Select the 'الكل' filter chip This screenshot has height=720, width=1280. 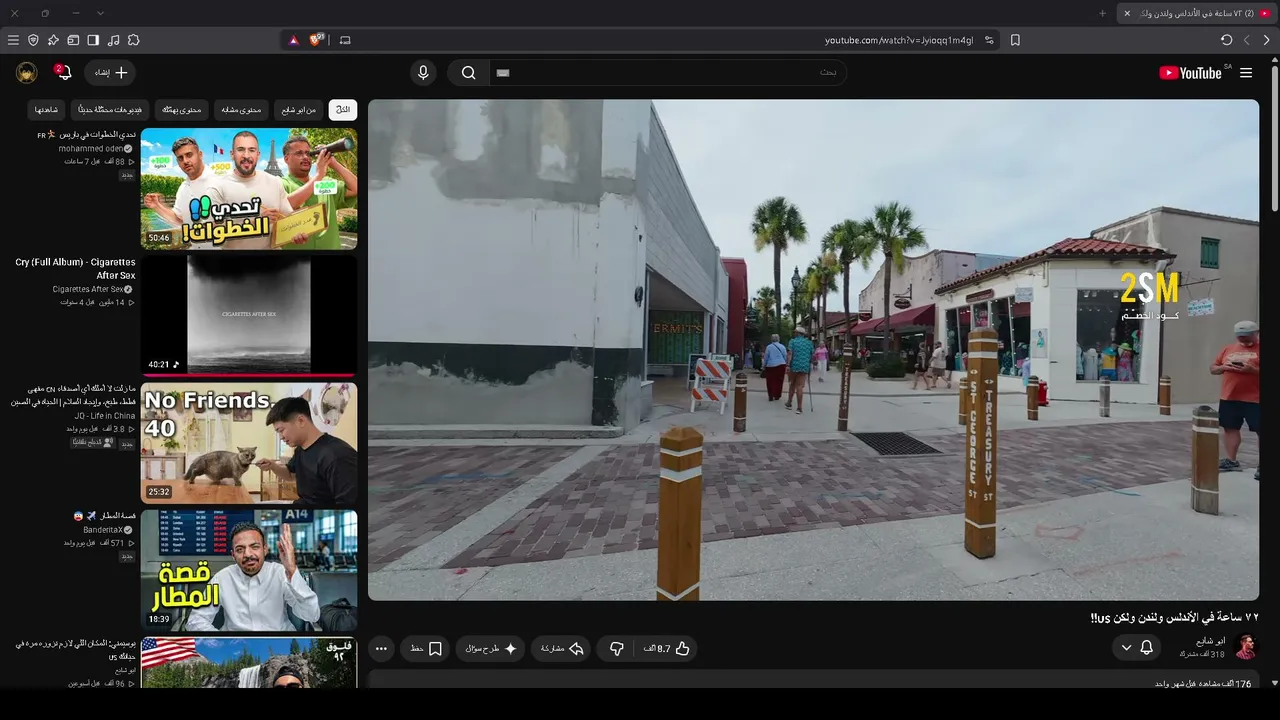coord(343,109)
